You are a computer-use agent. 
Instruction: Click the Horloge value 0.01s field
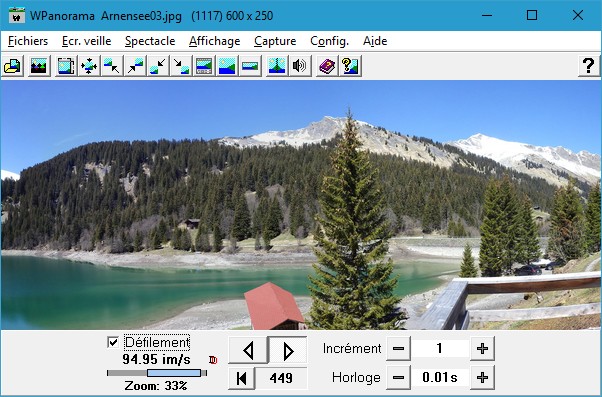tap(440, 377)
